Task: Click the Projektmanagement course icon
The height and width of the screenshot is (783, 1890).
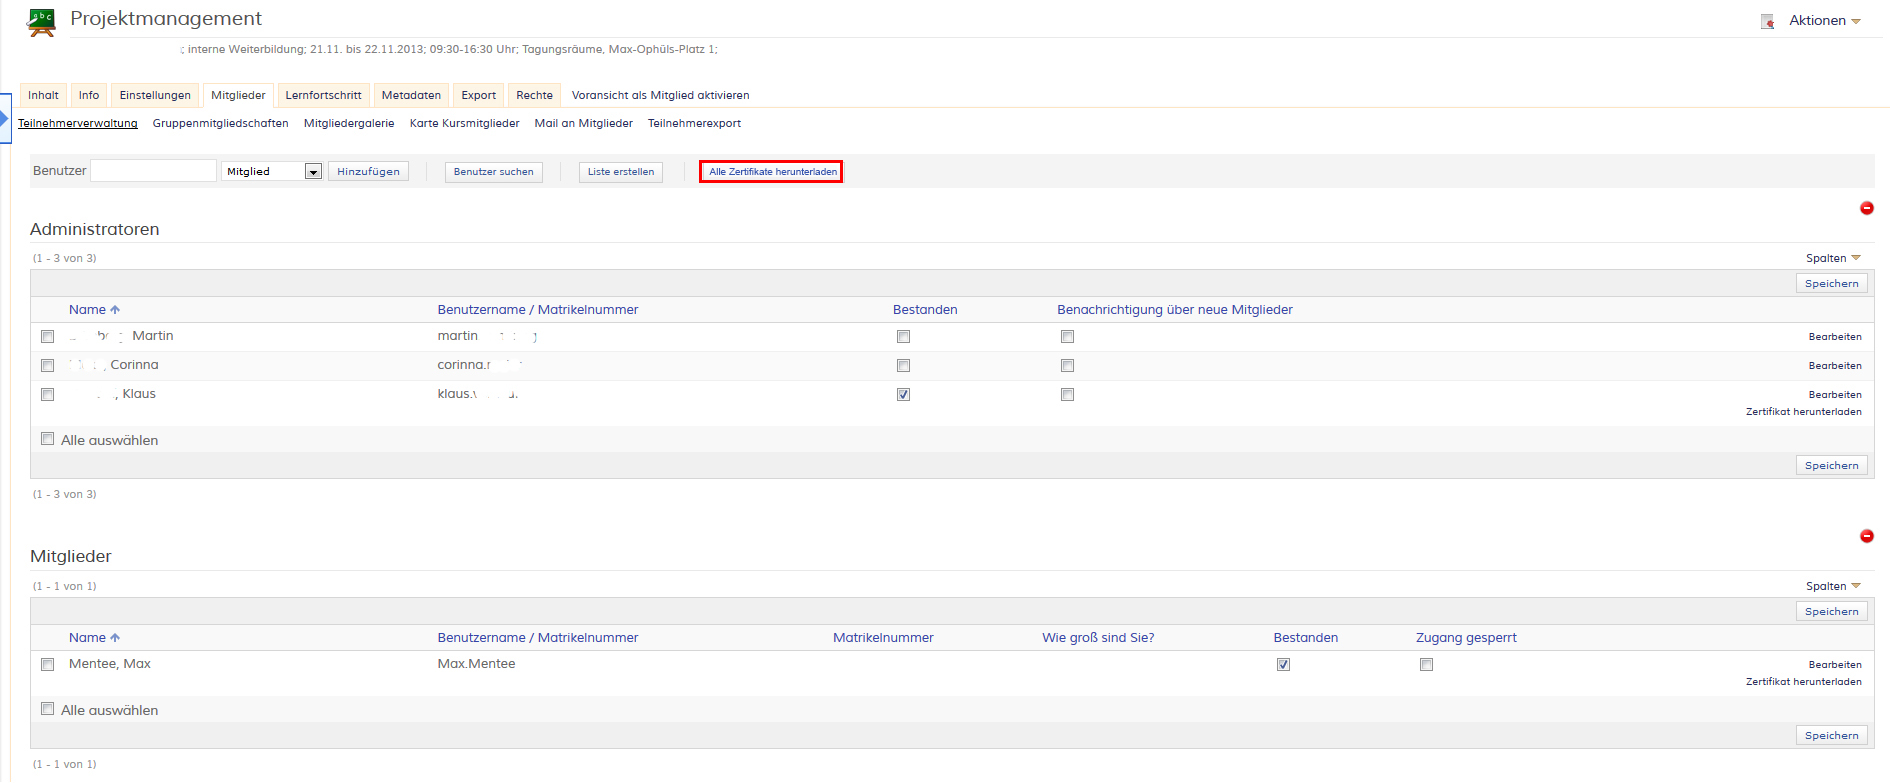Action: 41,21
